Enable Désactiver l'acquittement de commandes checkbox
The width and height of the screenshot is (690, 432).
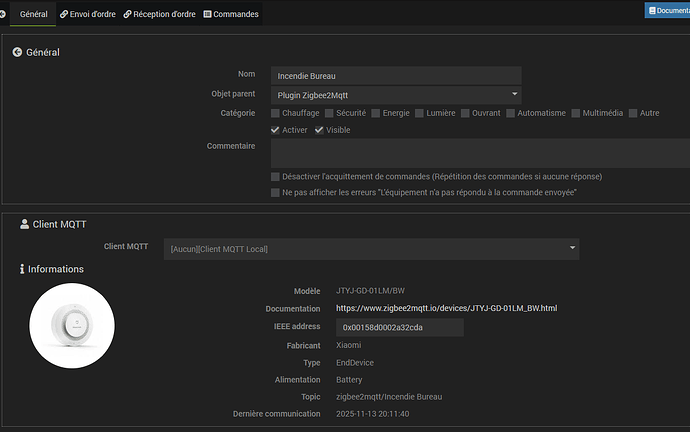[276, 176]
